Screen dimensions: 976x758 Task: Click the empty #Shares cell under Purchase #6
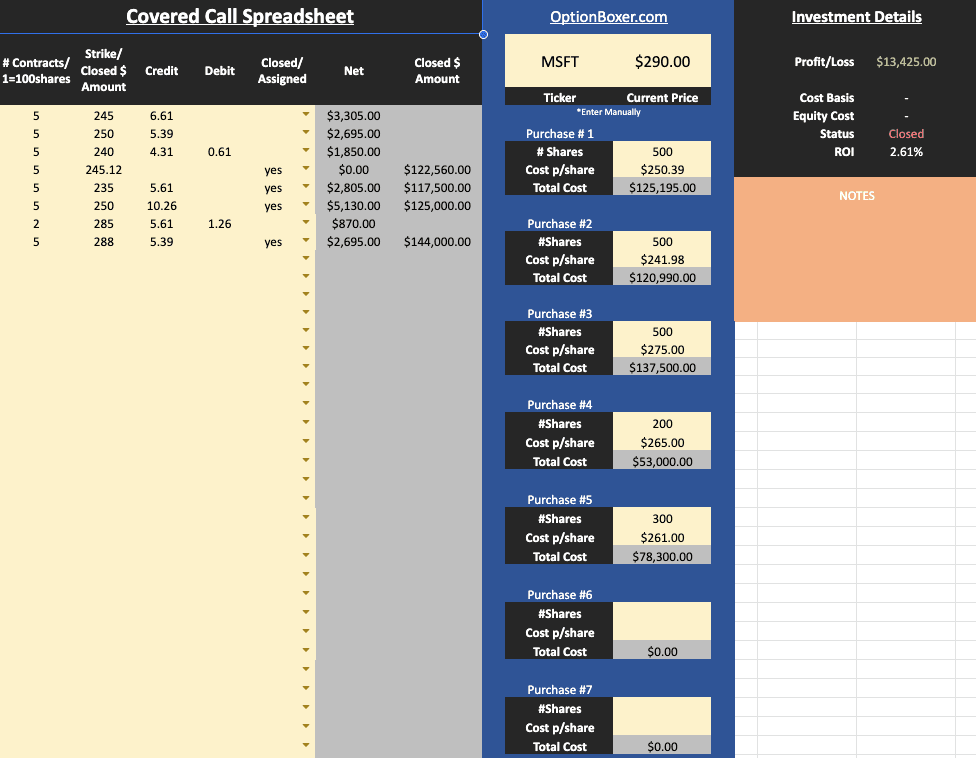[x=661, y=613]
